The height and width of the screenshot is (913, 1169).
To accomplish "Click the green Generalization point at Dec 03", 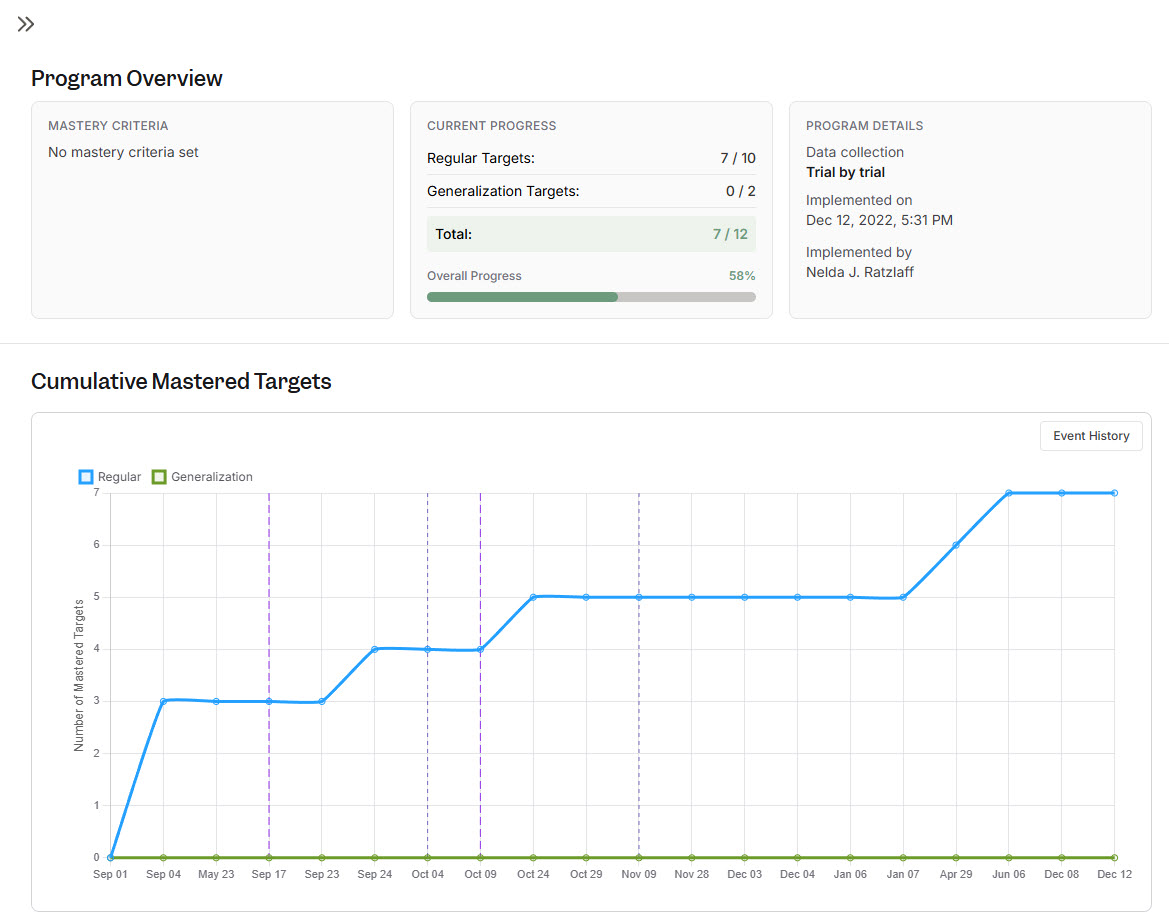I will tap(745, 858).
